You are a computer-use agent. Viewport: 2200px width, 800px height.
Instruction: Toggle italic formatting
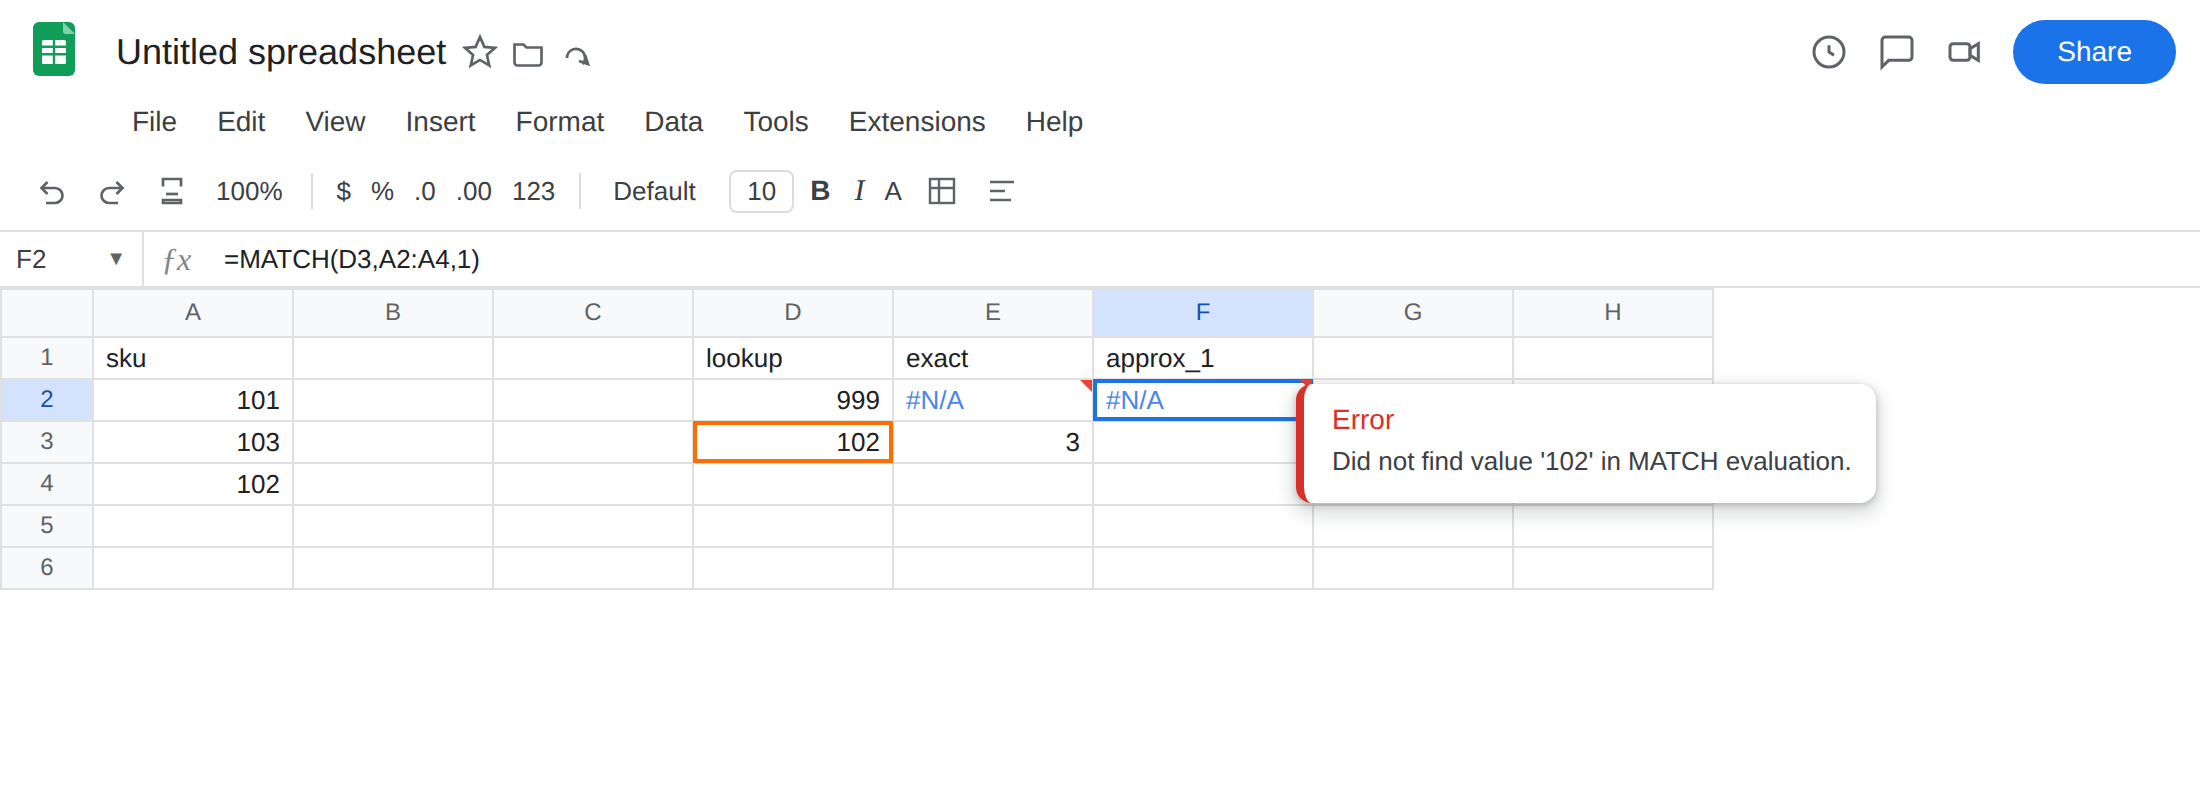(859, 191)
